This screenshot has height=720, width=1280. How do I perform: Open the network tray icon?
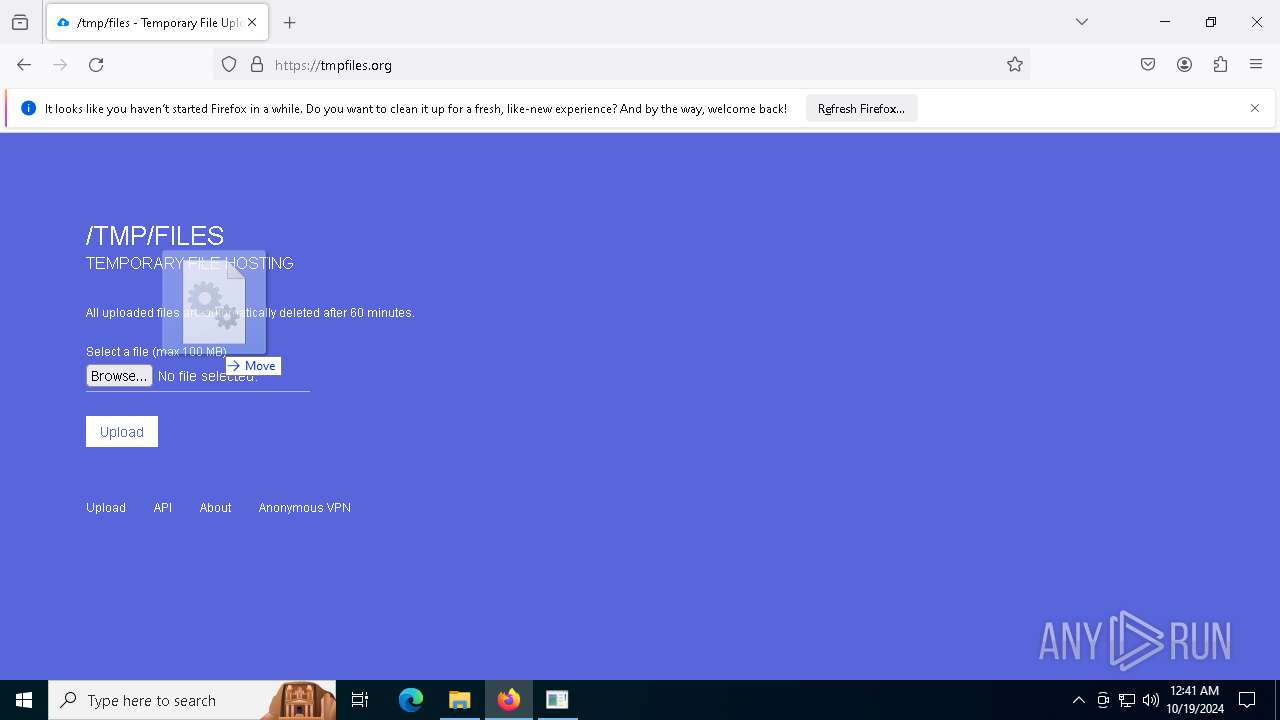[x=1127, y=700]
